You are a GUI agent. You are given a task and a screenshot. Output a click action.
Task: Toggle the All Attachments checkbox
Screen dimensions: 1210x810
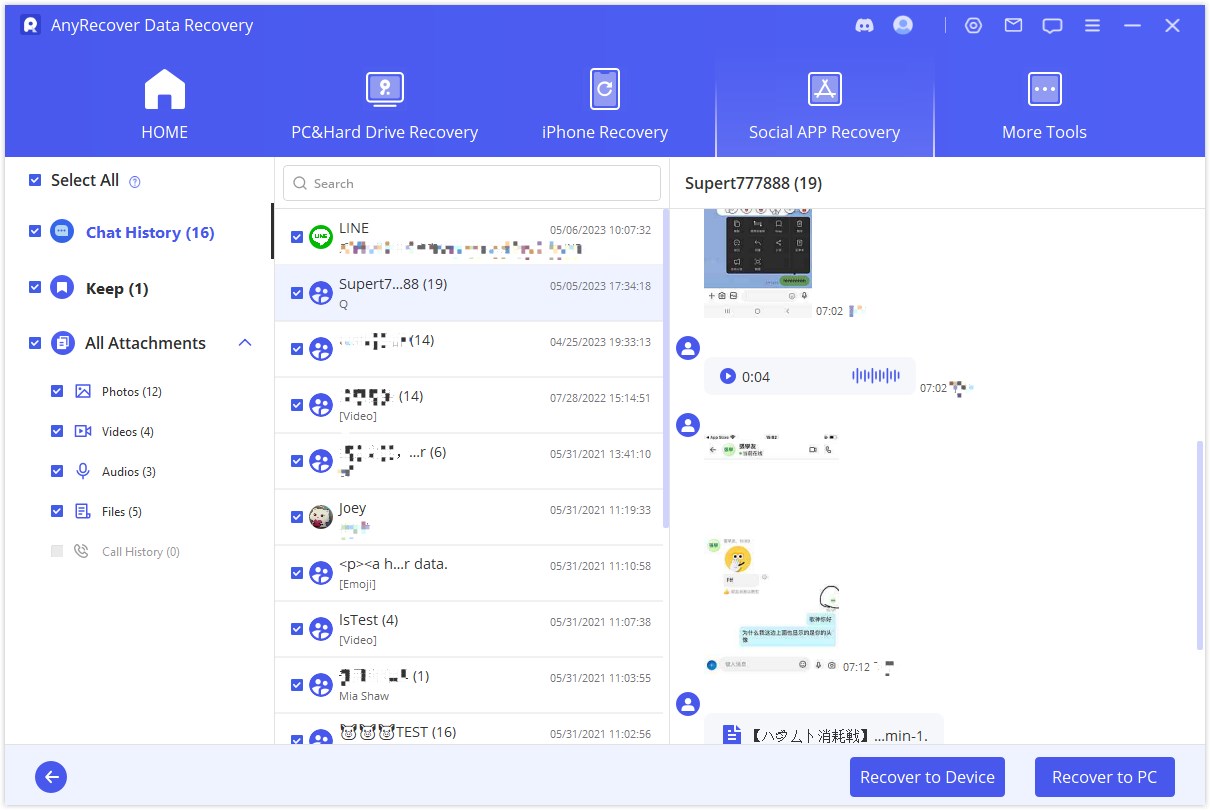pos(35,343)
